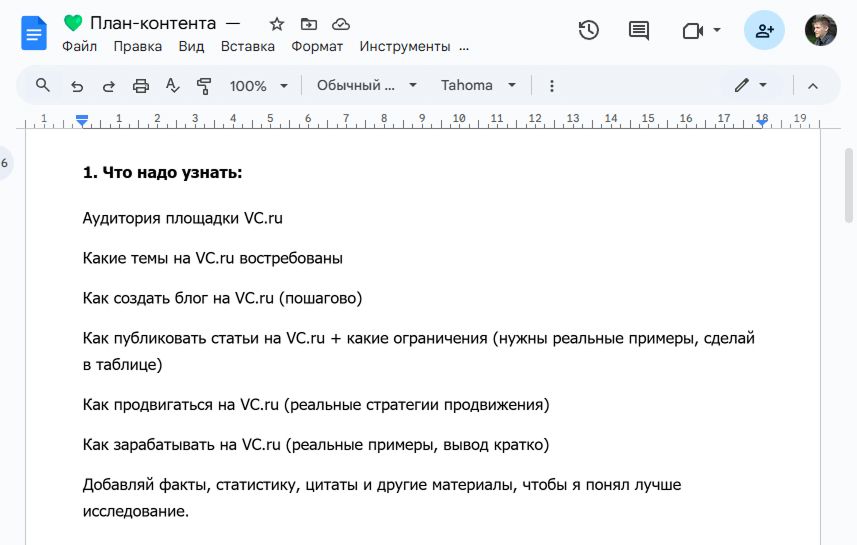This screenshot has height=545, width=857.
Task: Open editing mode pencil dropdown
Action: 750,85
